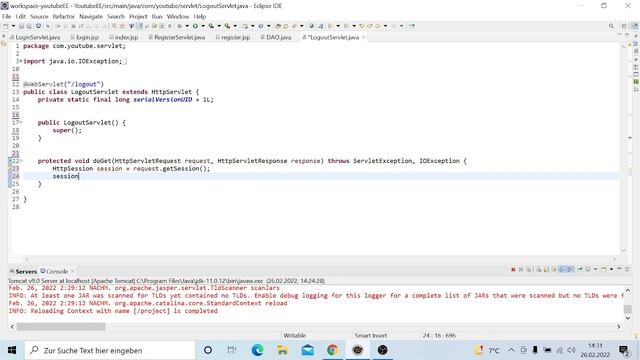640x360 pixels.
Task: Open the dropdown arrow next to Open Console
Action: pos(611,269)
